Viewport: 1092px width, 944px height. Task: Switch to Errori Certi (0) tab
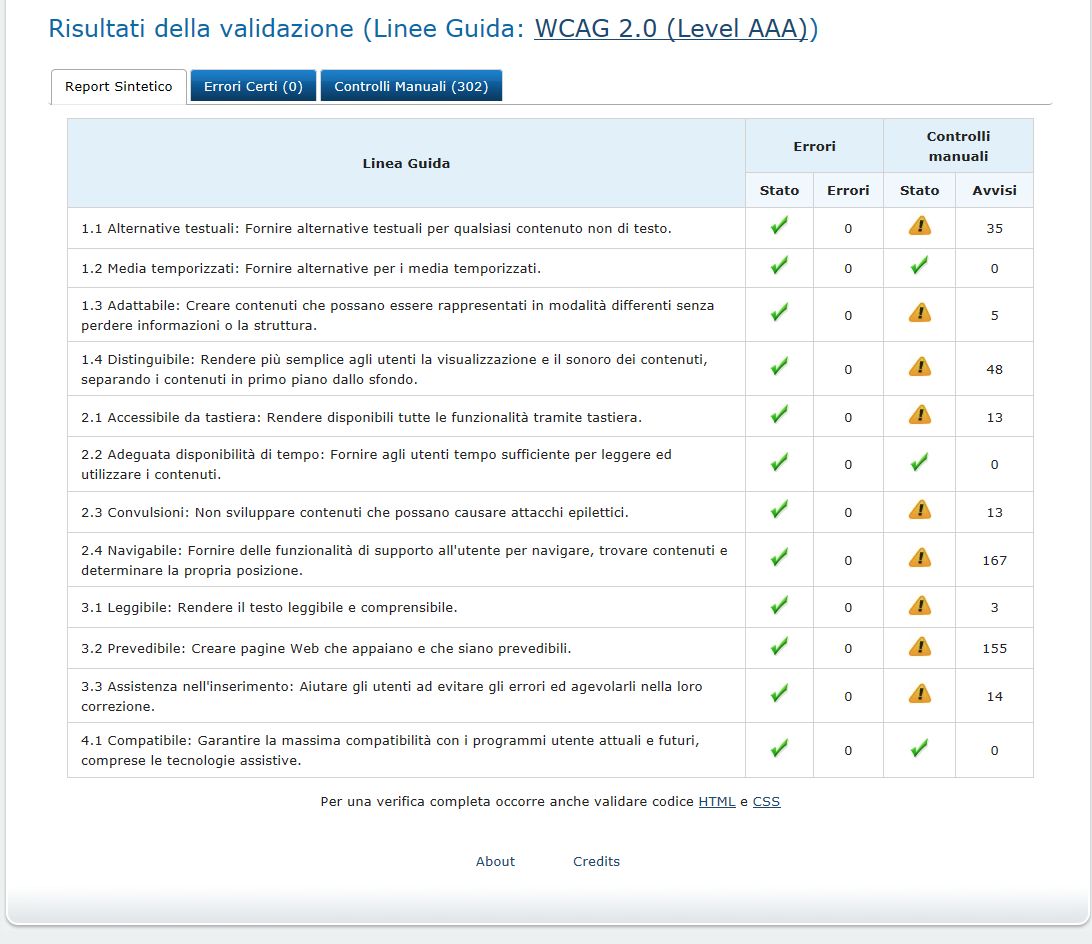pos(253,87)
